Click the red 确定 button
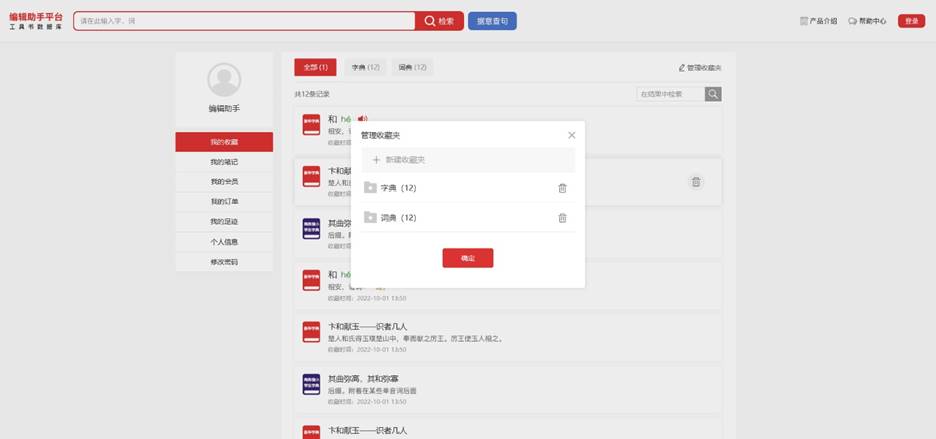Screen dimensions: 936x439 (468, 258)
